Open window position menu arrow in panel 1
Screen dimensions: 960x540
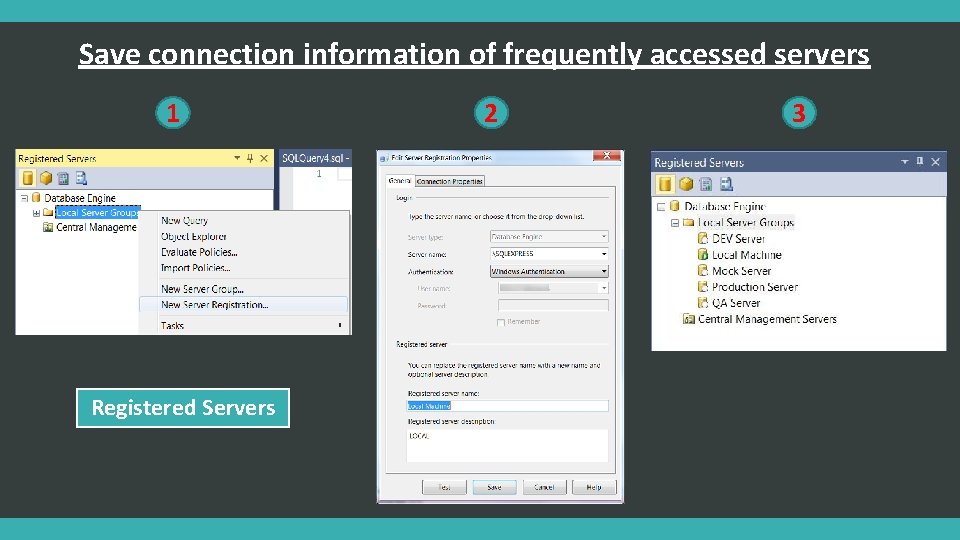(237, 158)
